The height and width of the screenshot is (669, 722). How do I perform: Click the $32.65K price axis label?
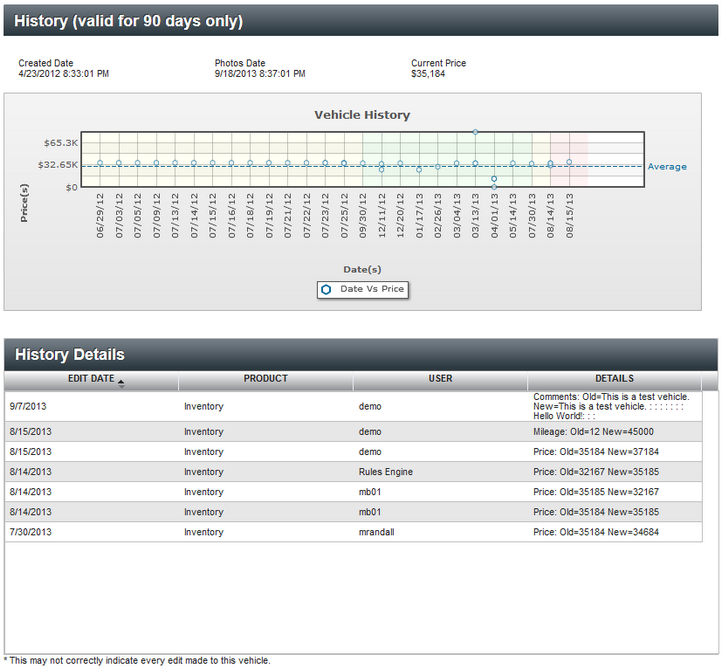pos(58,165)
